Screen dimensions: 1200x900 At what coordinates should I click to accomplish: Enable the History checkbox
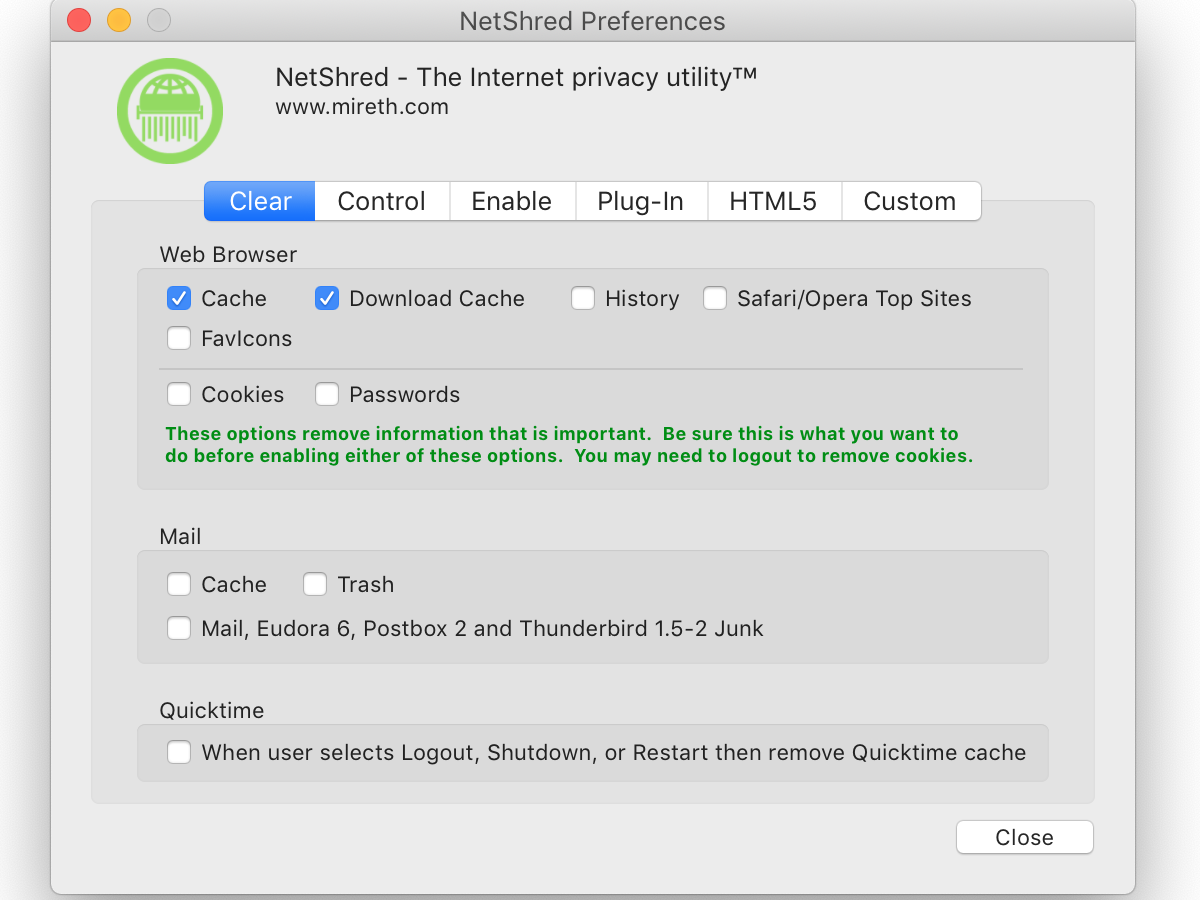coord(583,298)
